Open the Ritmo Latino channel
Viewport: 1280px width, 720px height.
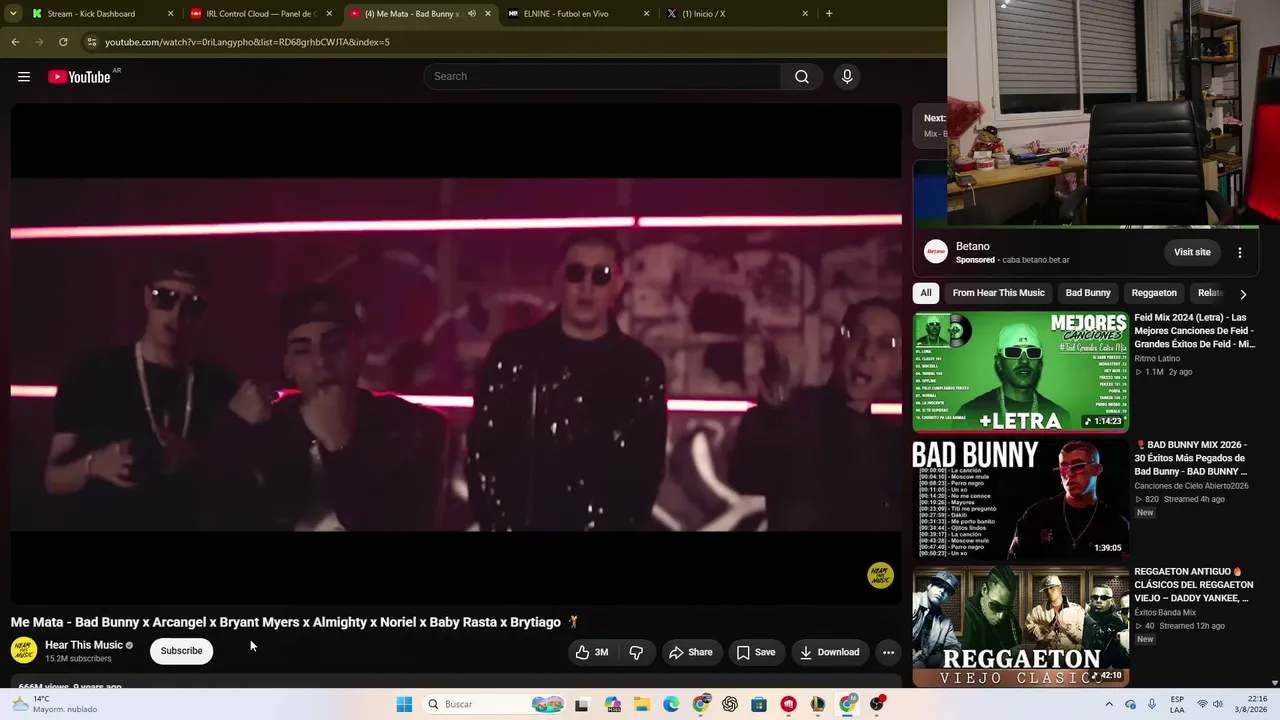(x=1157, y=358)
